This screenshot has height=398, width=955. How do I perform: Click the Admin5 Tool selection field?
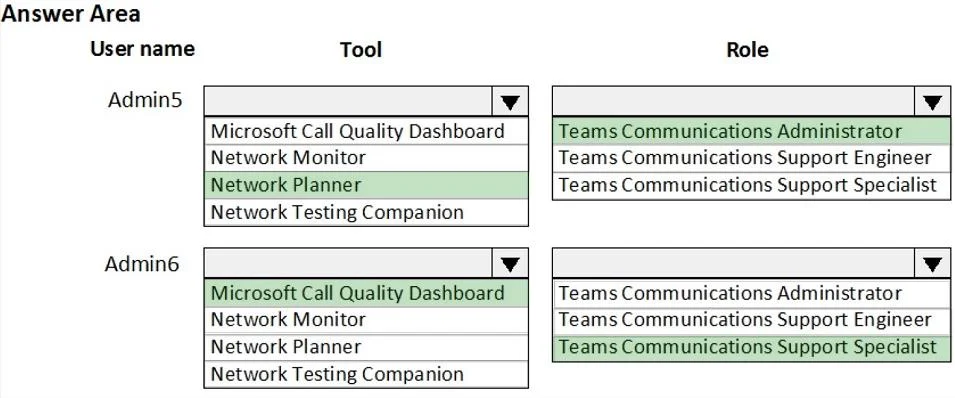click(x=348, y=102)
